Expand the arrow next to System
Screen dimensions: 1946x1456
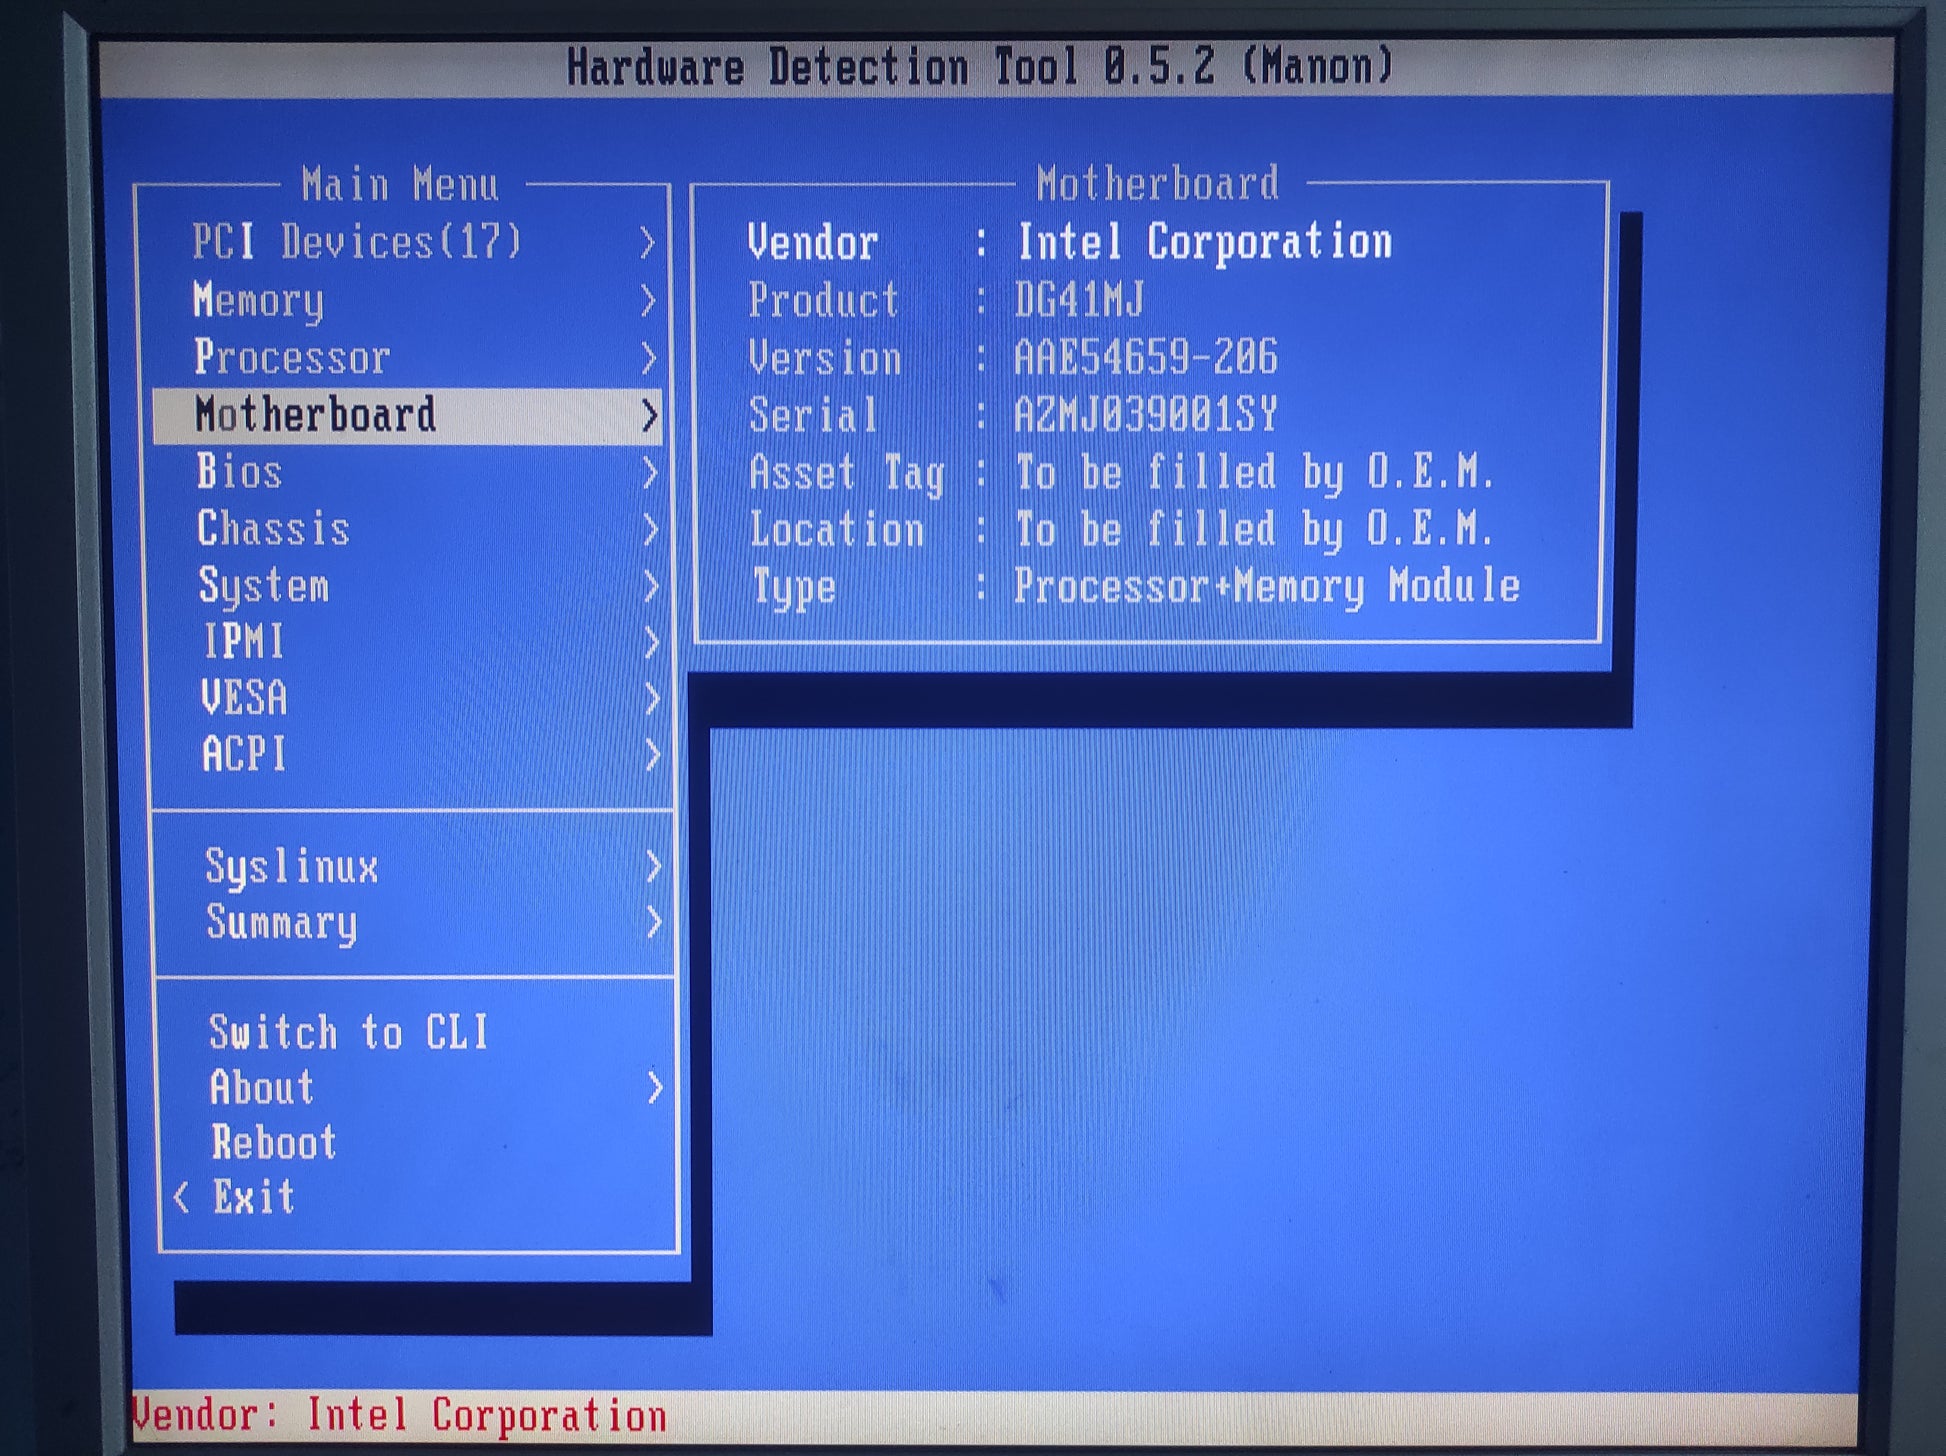pos(651,586)
